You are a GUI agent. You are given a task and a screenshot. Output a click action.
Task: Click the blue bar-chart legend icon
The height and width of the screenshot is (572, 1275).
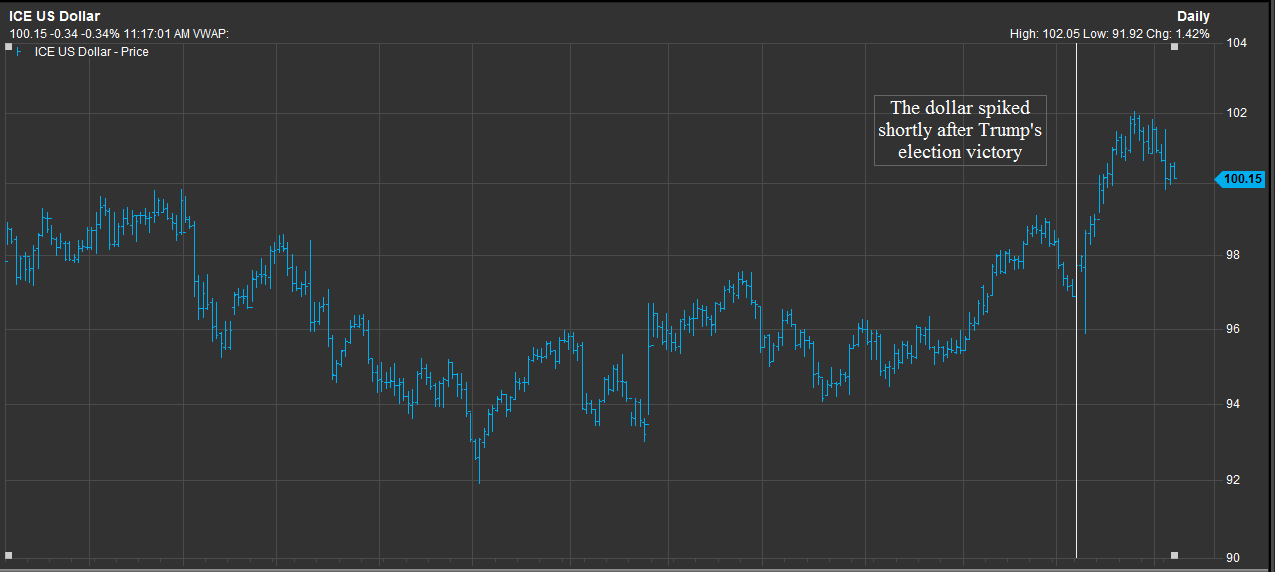19,52
